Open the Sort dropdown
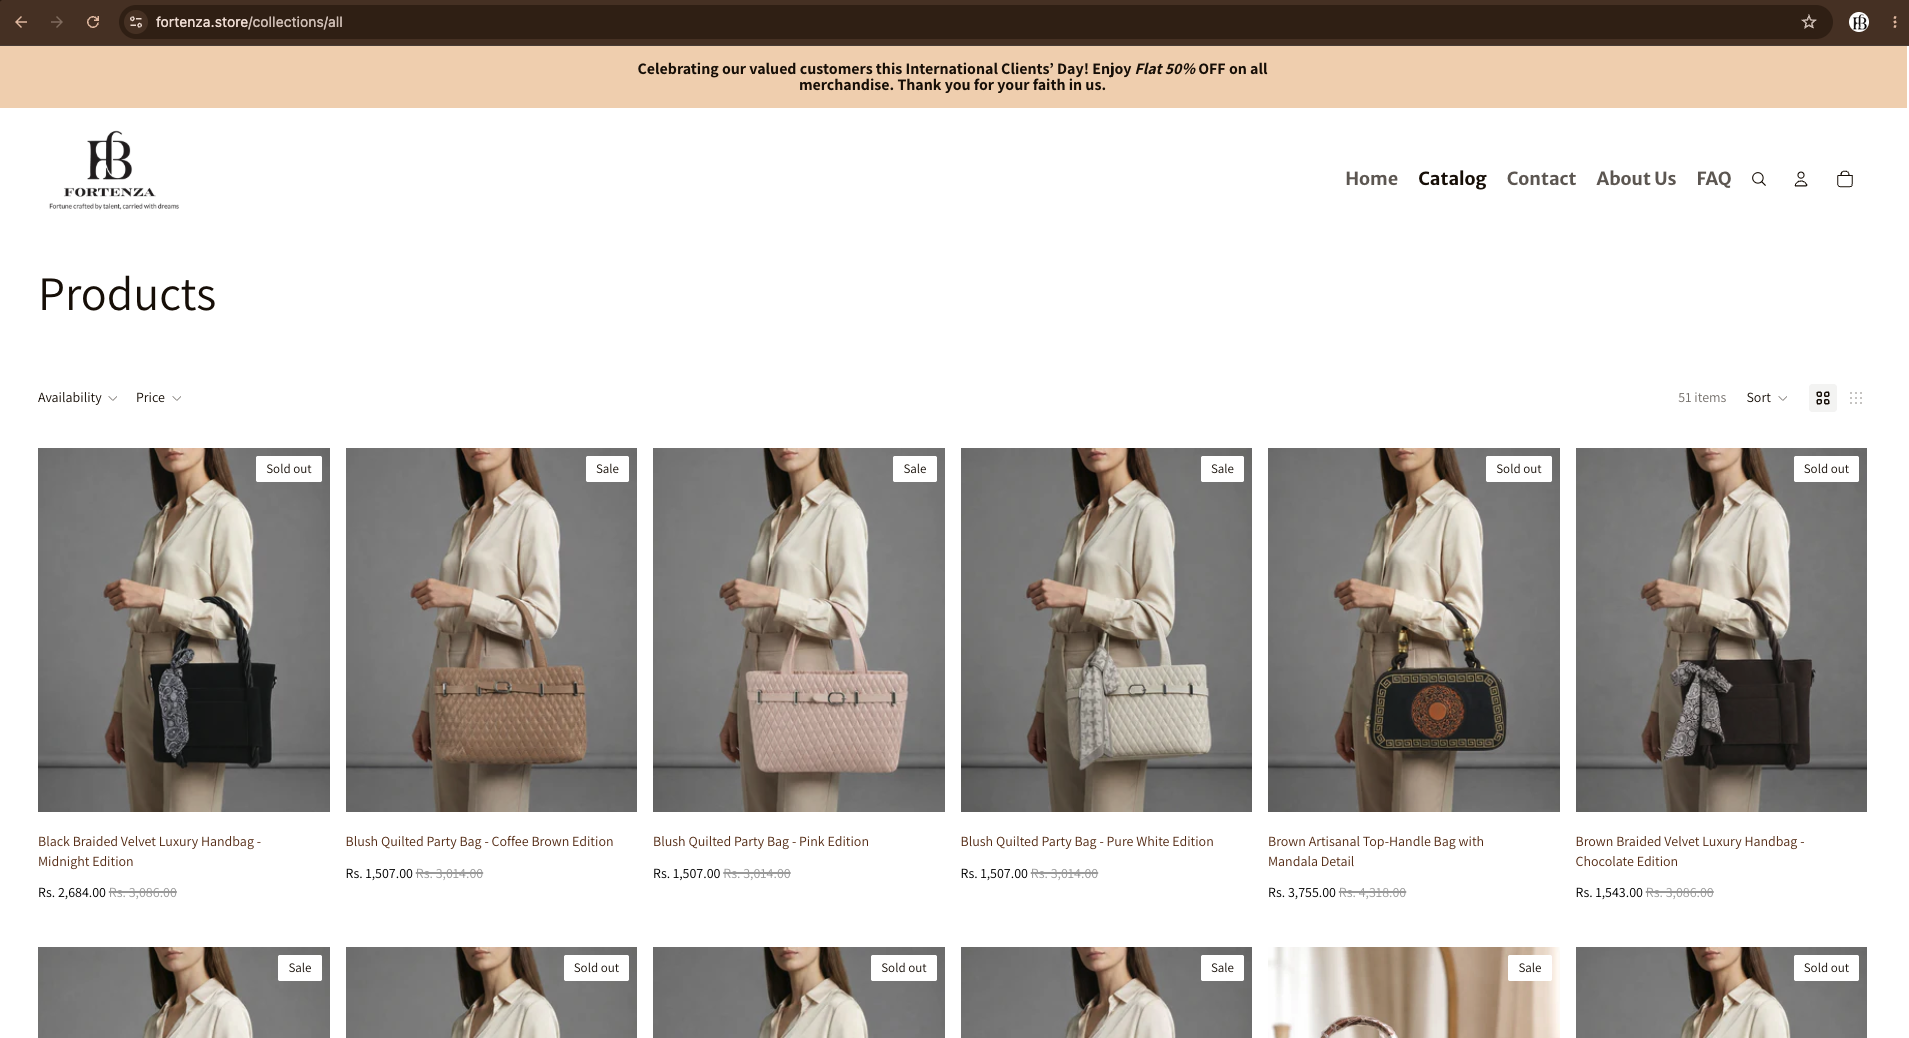The height and width of the screenshot is (1038, 1909). pos(1767,398)
